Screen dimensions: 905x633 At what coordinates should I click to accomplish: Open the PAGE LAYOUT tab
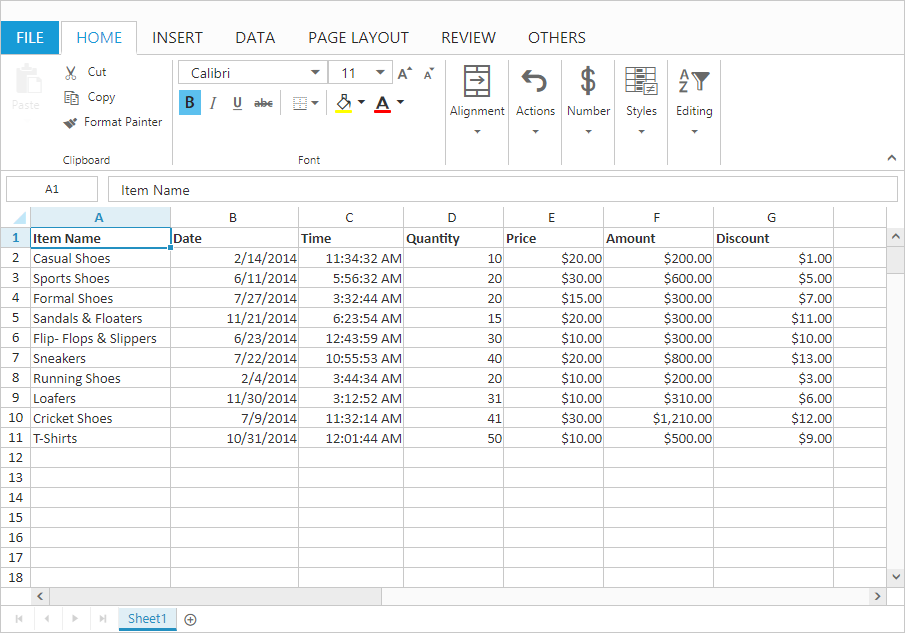[358, 37]
